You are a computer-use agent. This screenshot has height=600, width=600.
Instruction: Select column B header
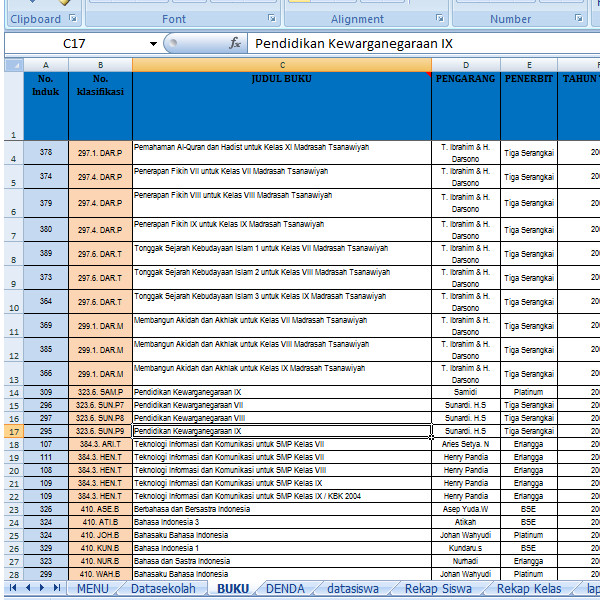coord(101,65)
